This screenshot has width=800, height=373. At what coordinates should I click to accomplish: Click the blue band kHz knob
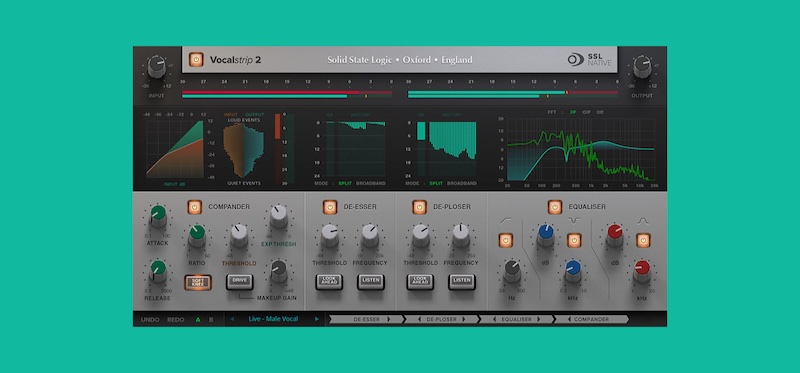(572, 271)
